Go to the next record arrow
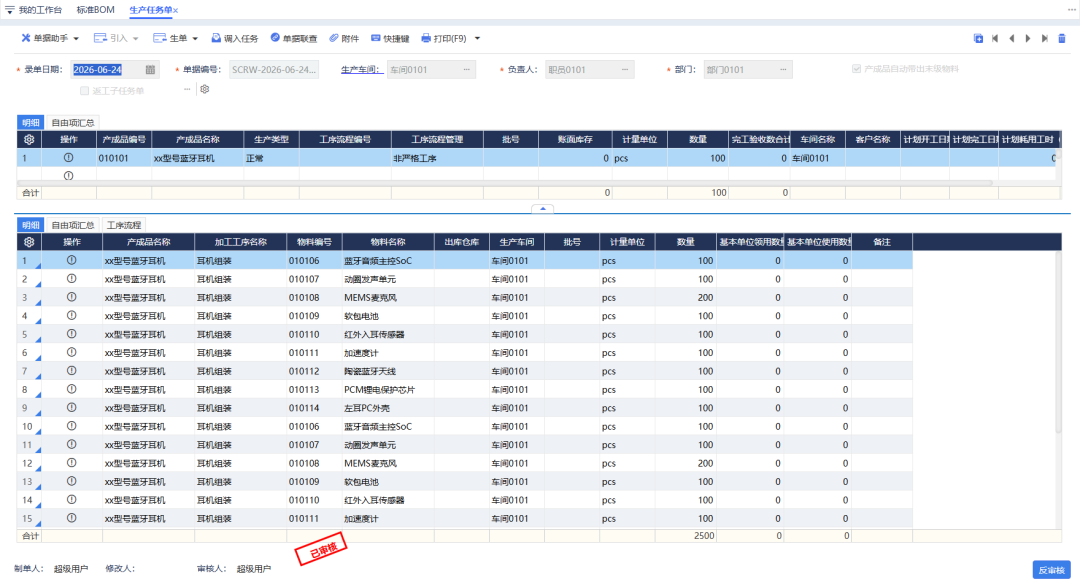This screenshot has height=585, width=1080. [1028, 39]
